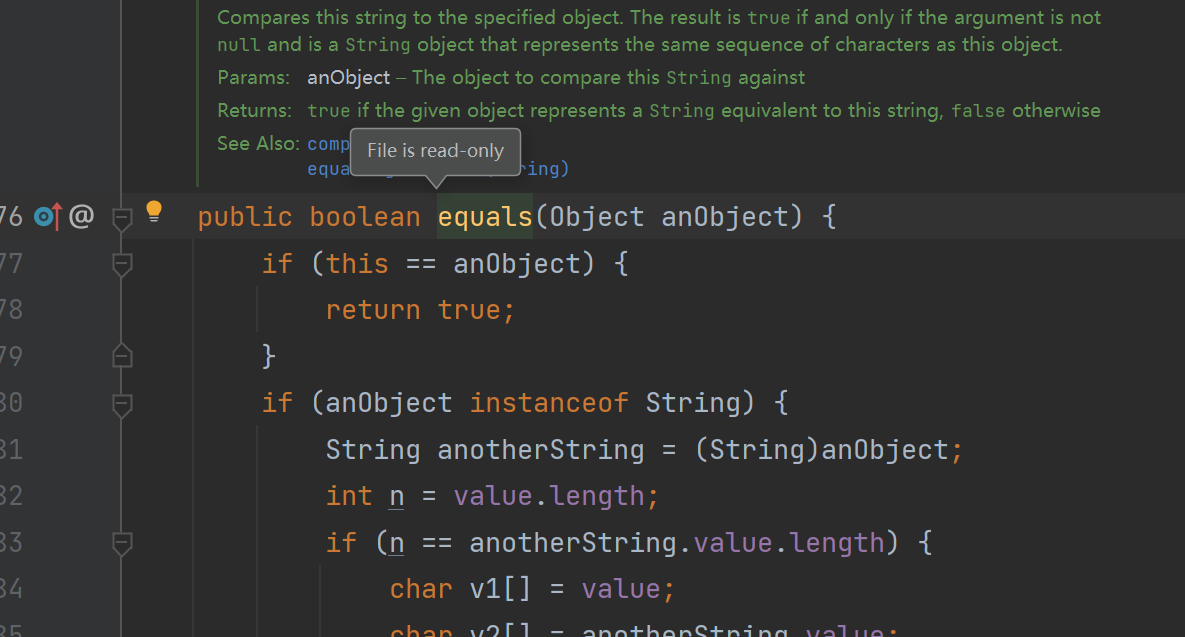The width and height of the screenshot is (1185, 637).
Task: Click the 'File is read-only' tooltip
Action: click(x=435, y=152)
